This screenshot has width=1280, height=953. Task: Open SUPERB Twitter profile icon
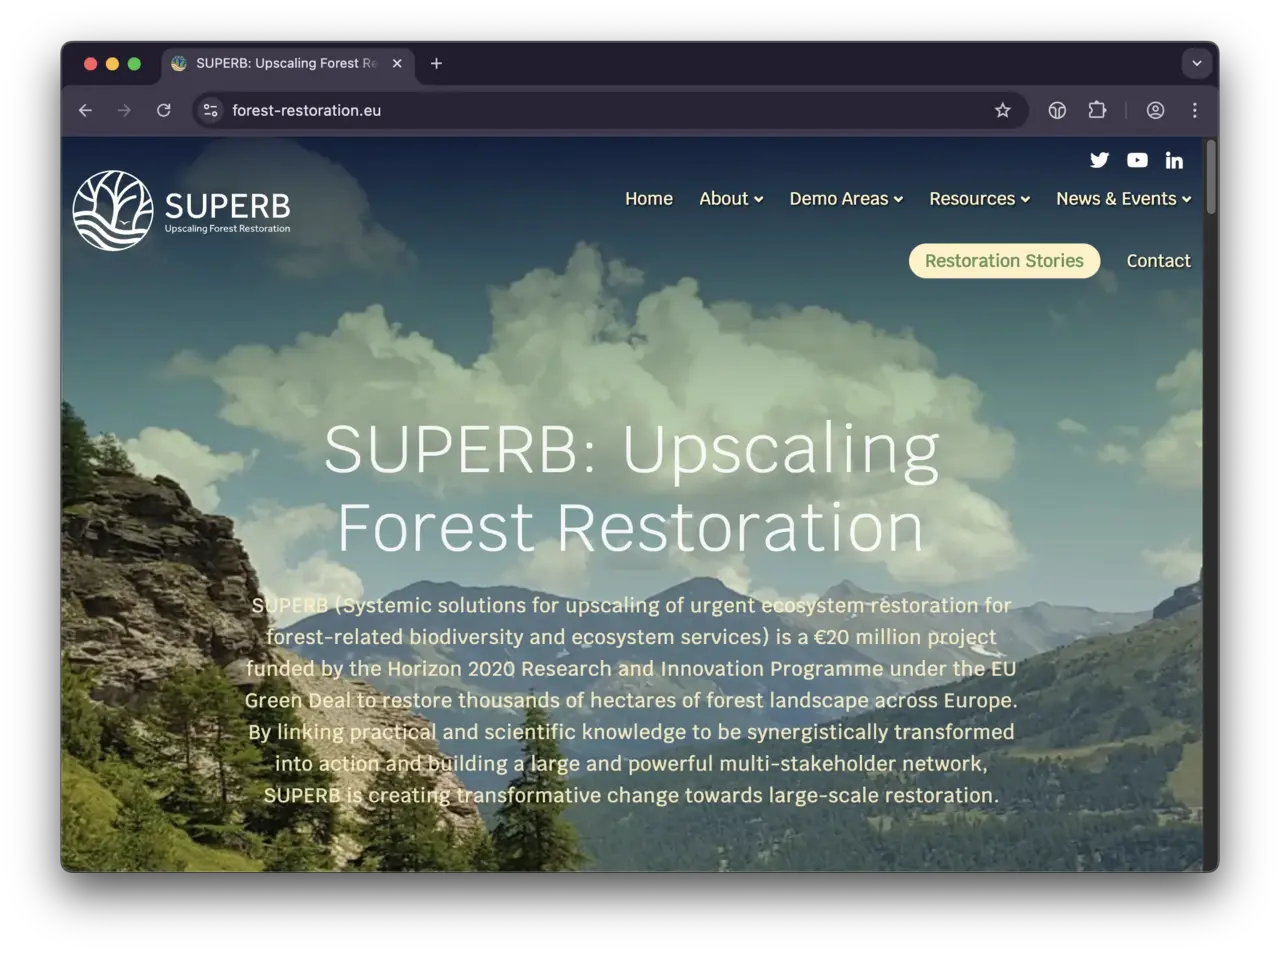pyautogui.click(x=1099, y=160)
